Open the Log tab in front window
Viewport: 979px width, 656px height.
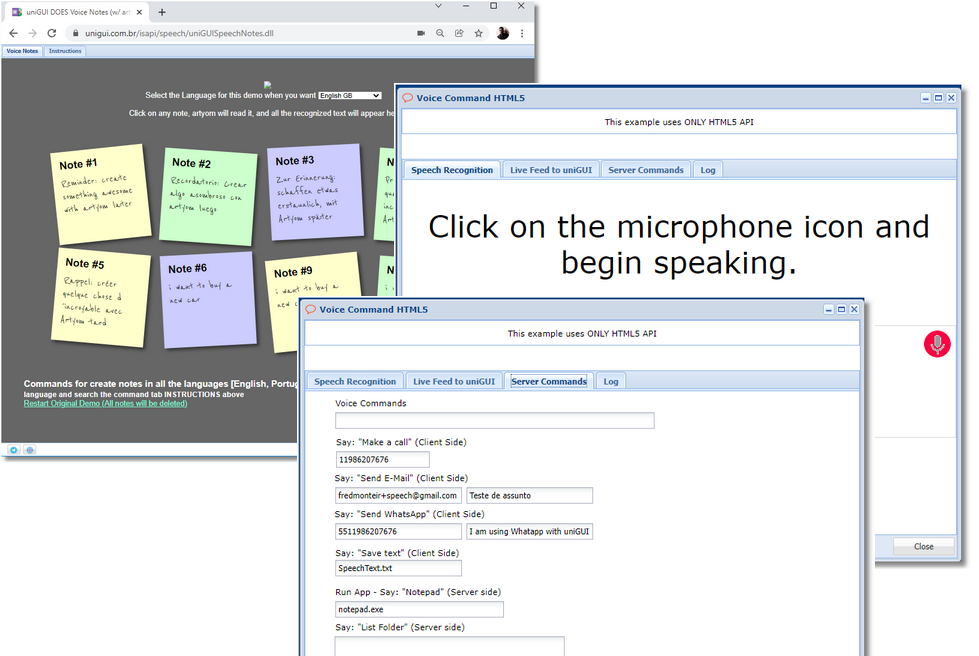tap(610, 381)
